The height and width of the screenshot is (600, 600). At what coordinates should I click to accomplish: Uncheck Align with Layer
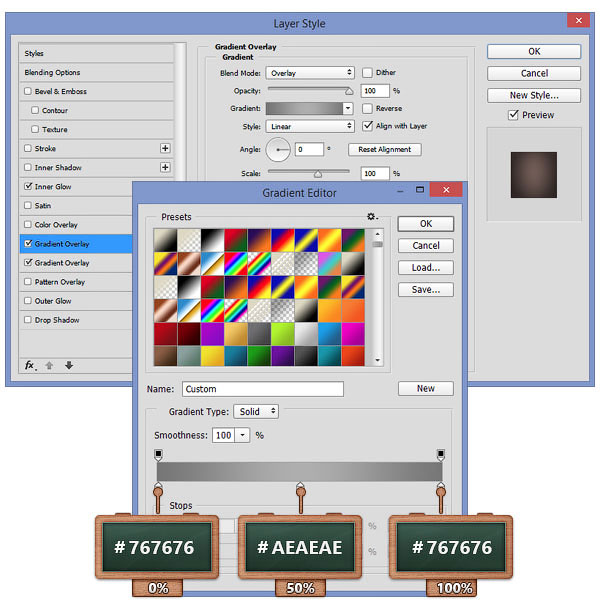367,126
